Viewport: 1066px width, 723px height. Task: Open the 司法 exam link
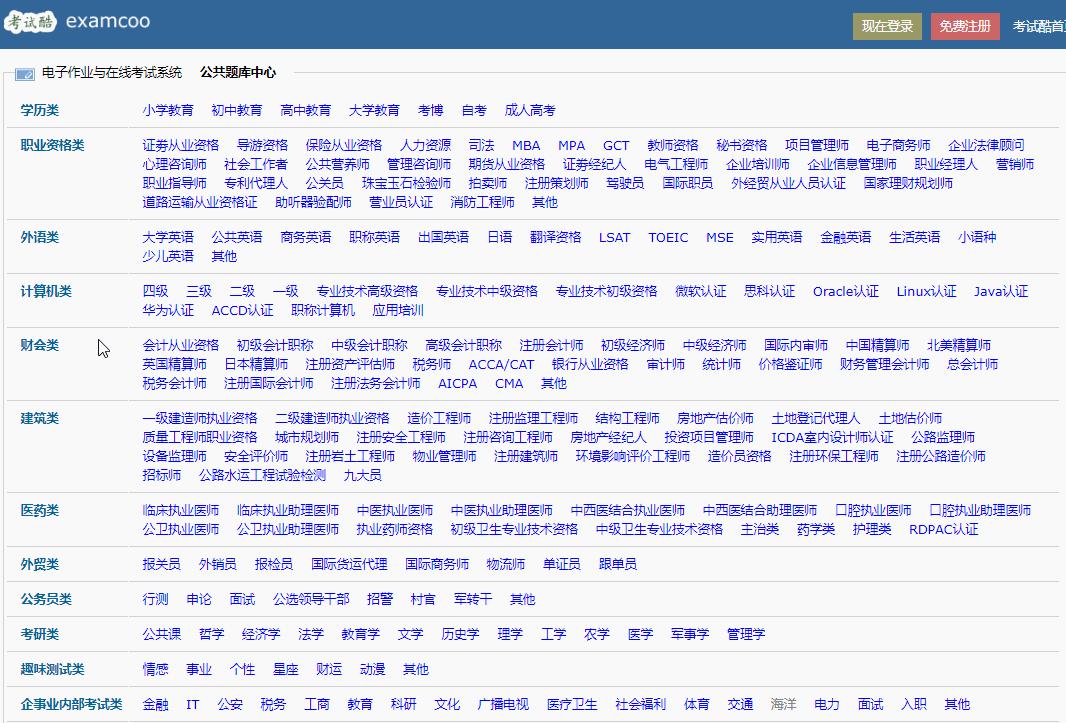click(481, 144)
